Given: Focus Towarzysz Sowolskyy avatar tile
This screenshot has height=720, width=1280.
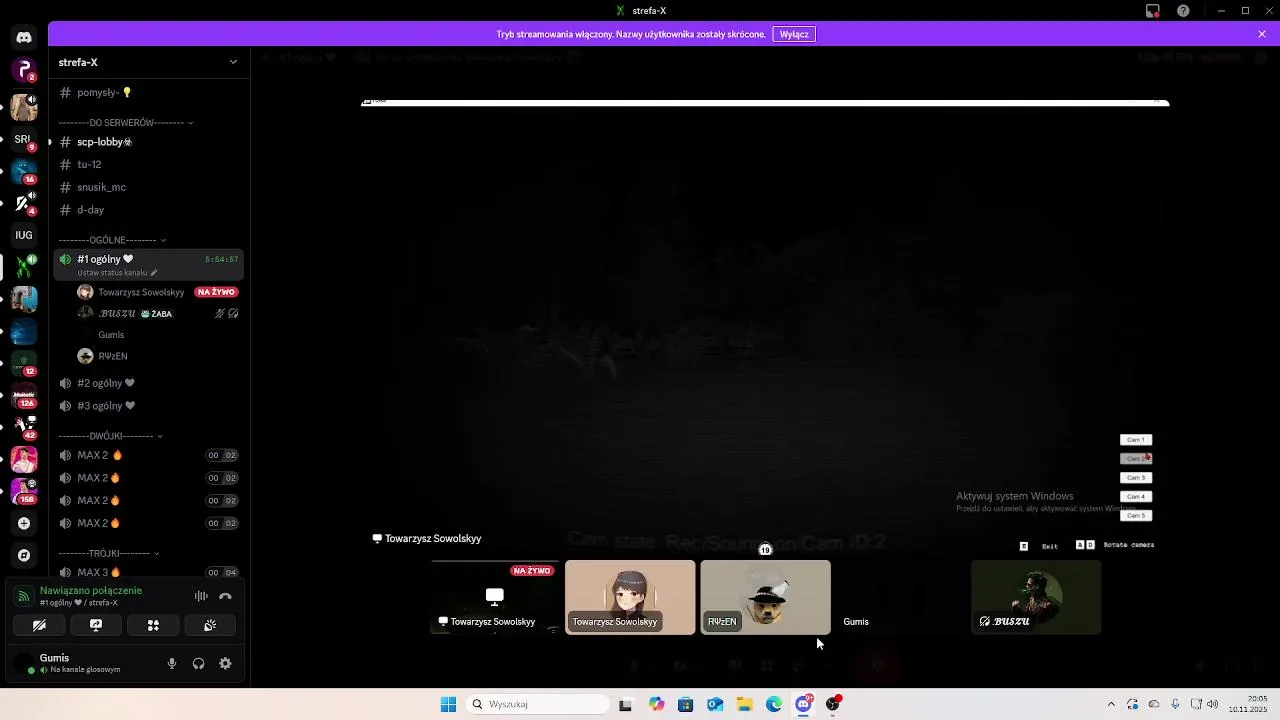Looking at the screenshot, I should pyautogui.click(x=630, y=597).
